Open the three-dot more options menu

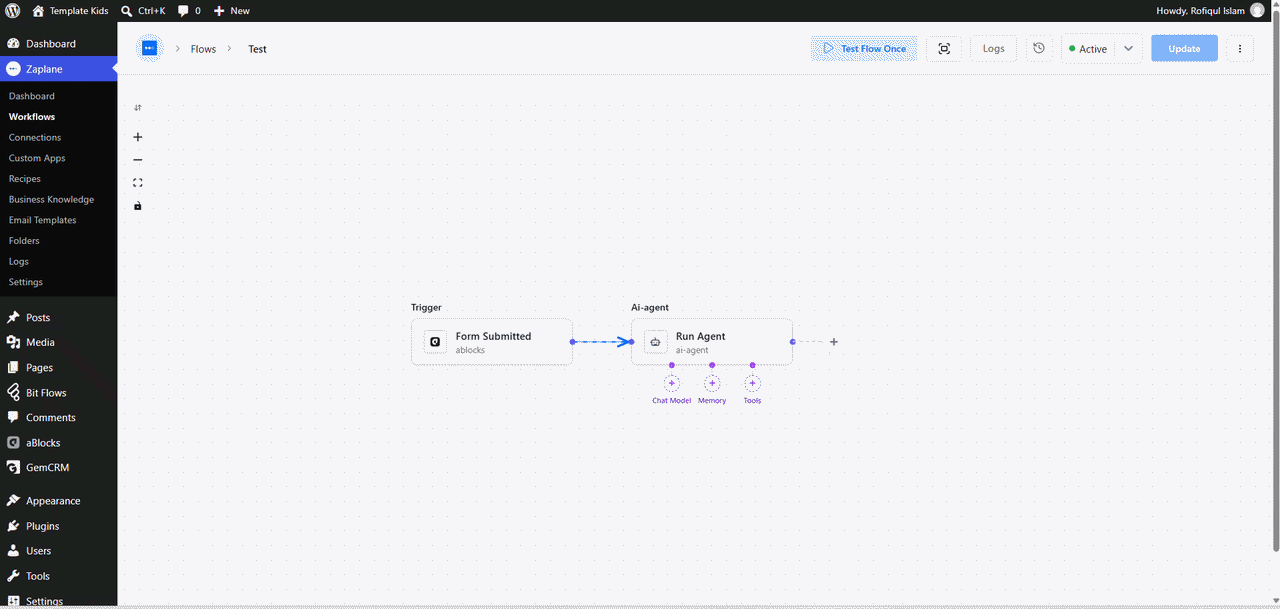pyautogui.click(x=1240, y=48)
